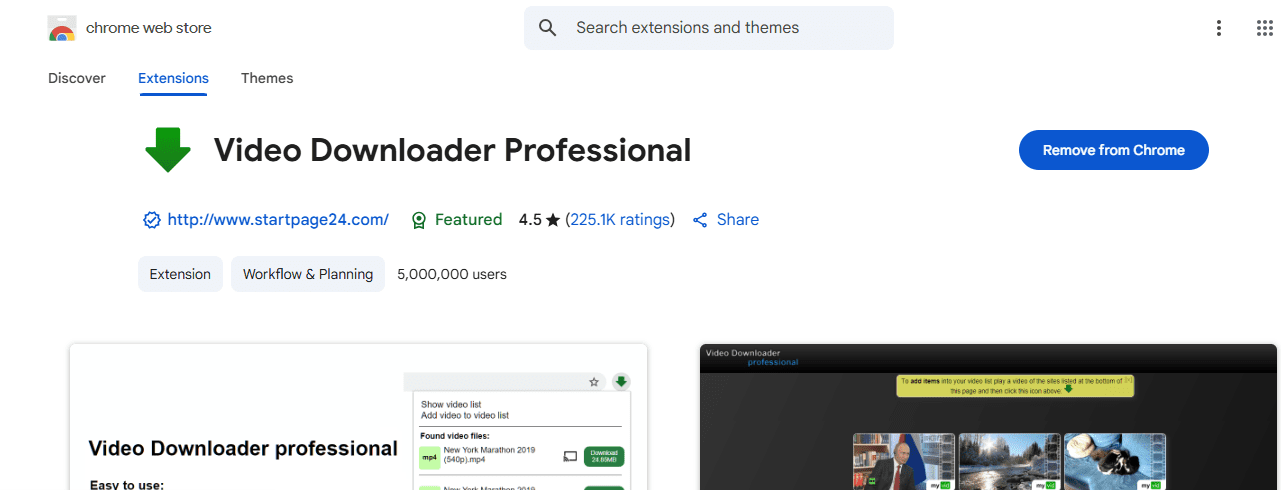This screenshot has width=1281, height=490.
Task: Click the Chrome Web Store rainbow logo
Action: (62, 28)
